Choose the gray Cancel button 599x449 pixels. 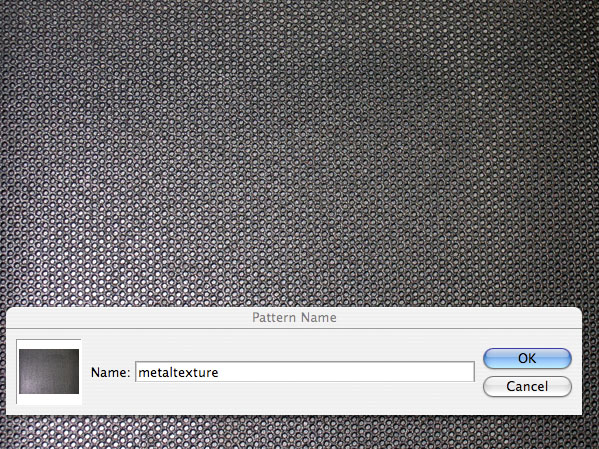pyautogui.click(x=527, y=386)
